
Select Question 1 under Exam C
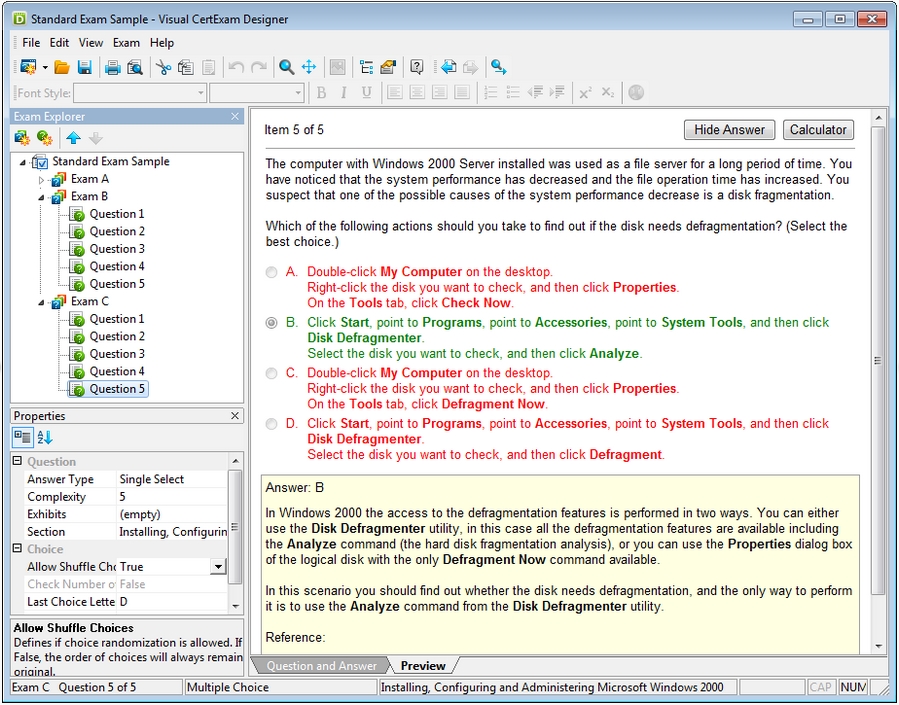[117, 319]
